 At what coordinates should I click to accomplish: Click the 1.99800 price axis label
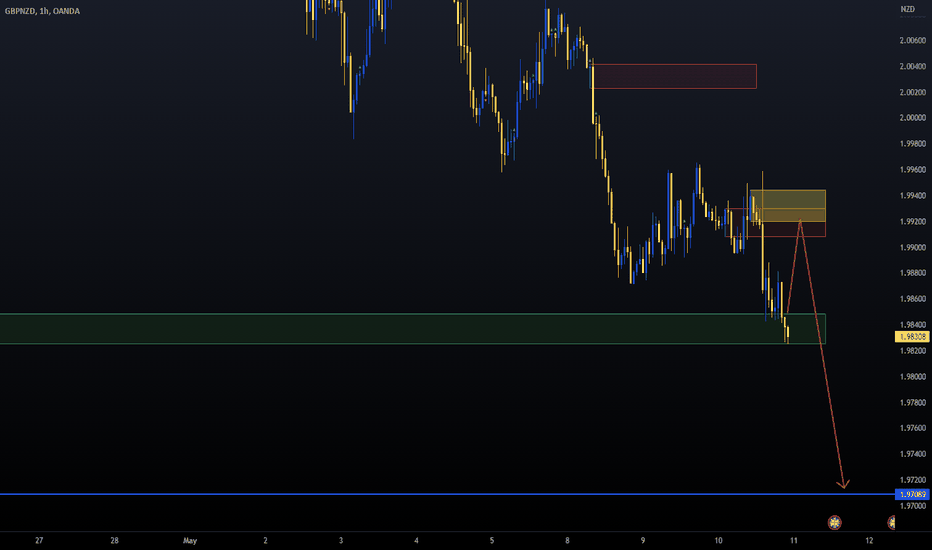click(912, 143)
